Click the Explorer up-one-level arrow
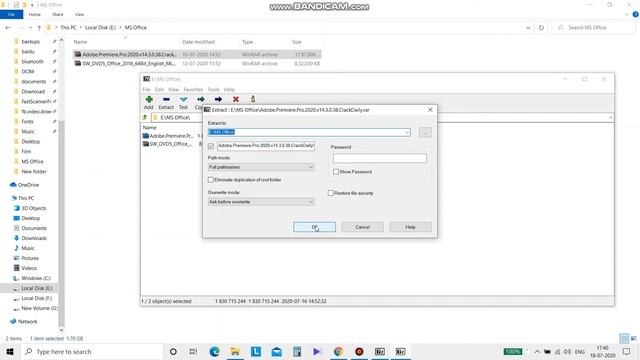This screenshot has width=640, height=360. pos(39,28)
